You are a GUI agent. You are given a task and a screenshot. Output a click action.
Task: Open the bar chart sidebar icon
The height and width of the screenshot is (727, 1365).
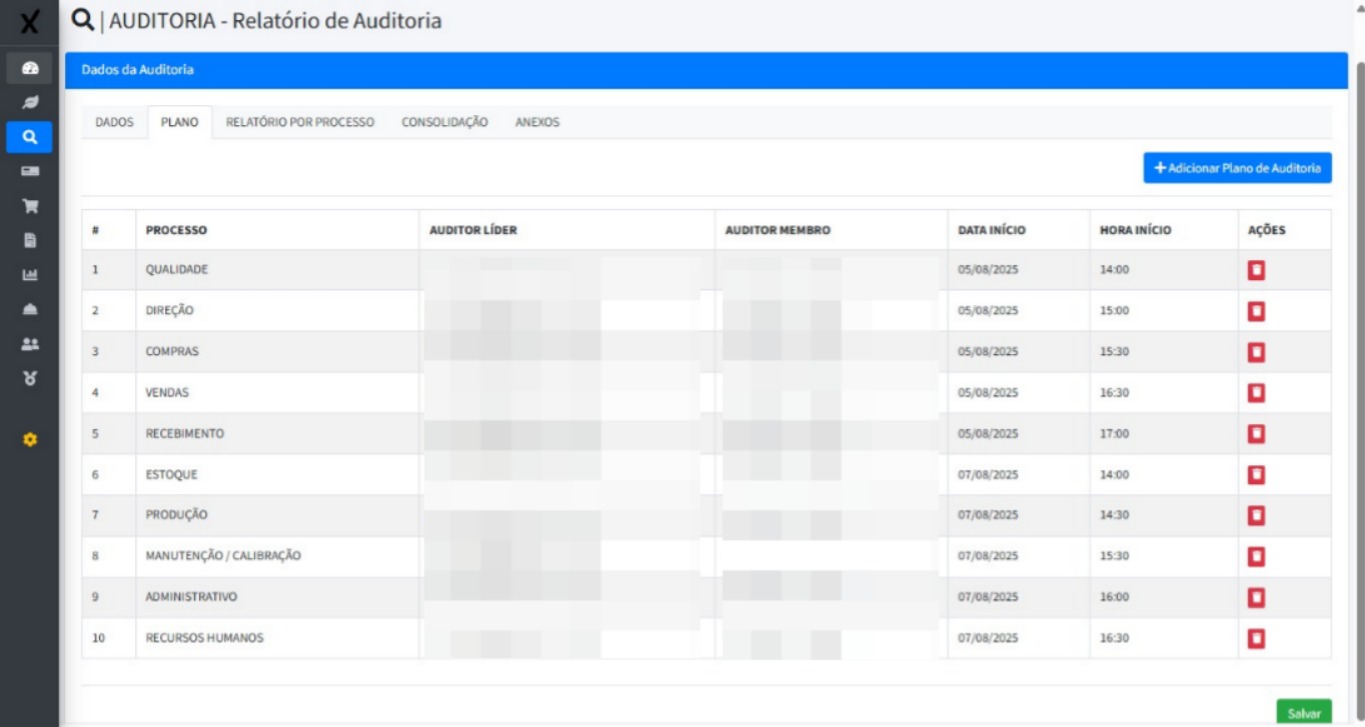29,275
